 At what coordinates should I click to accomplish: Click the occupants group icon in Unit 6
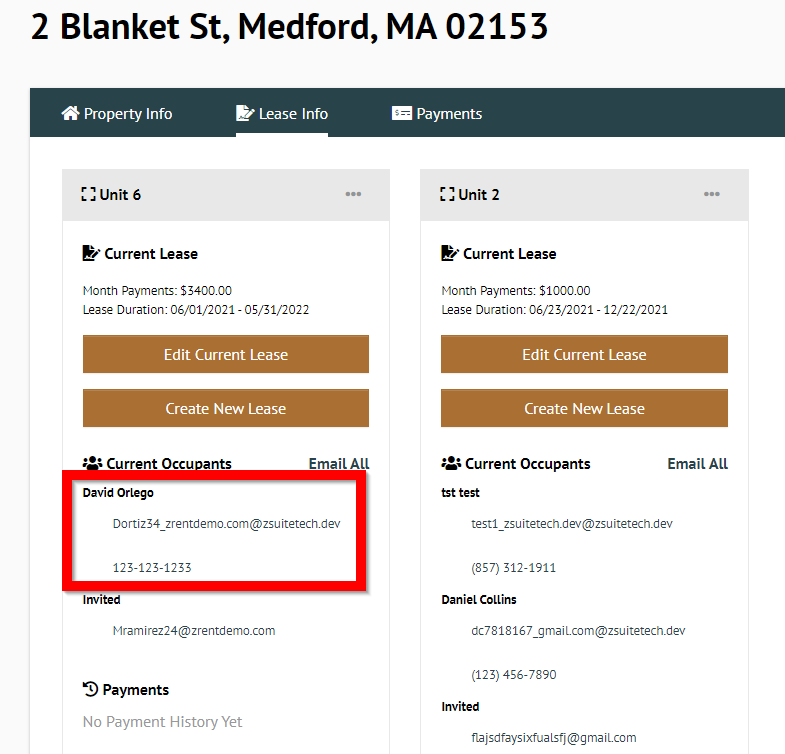pyautogui.click(x=93, y=464)
